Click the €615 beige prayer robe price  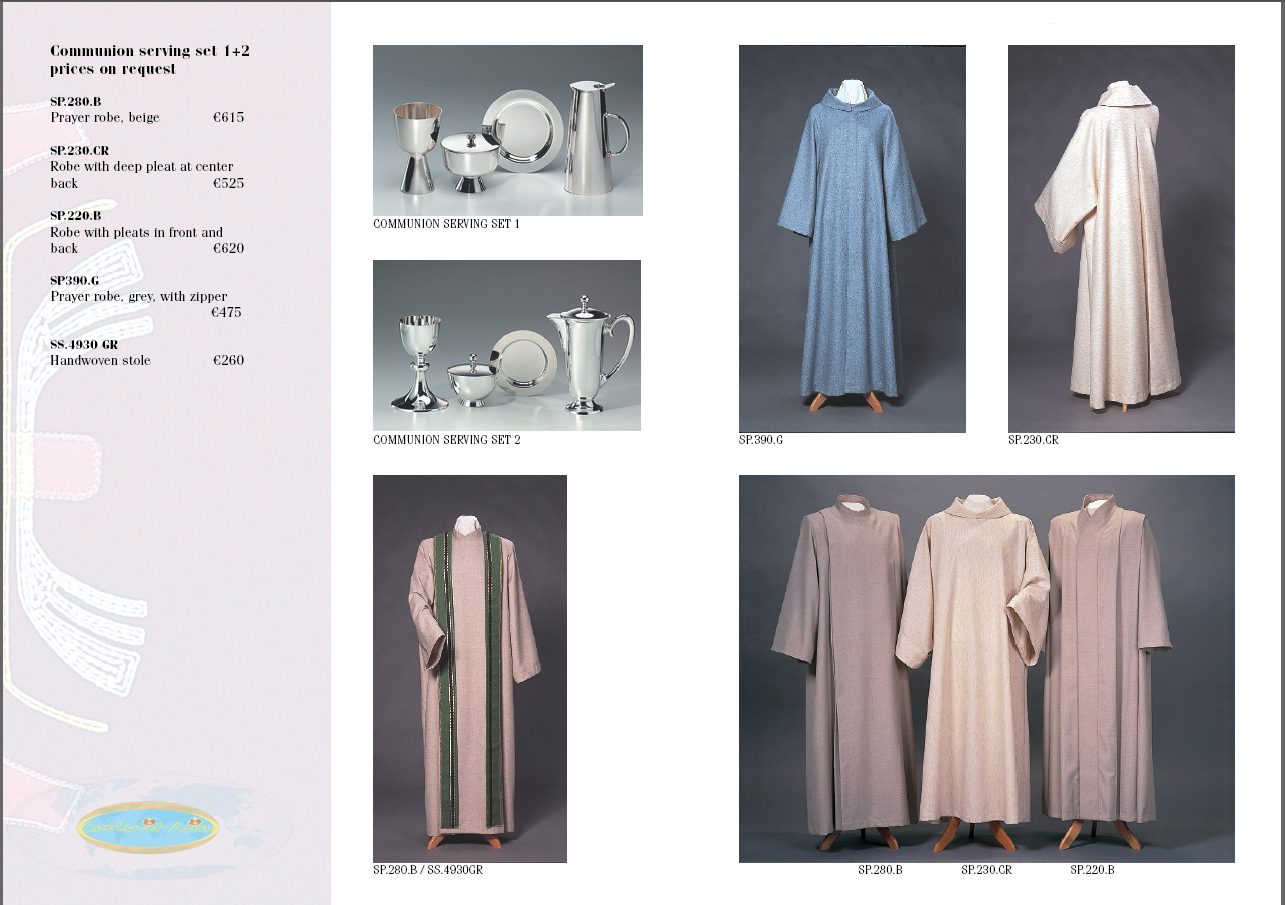pyautogui.click(x=228, y=118)
